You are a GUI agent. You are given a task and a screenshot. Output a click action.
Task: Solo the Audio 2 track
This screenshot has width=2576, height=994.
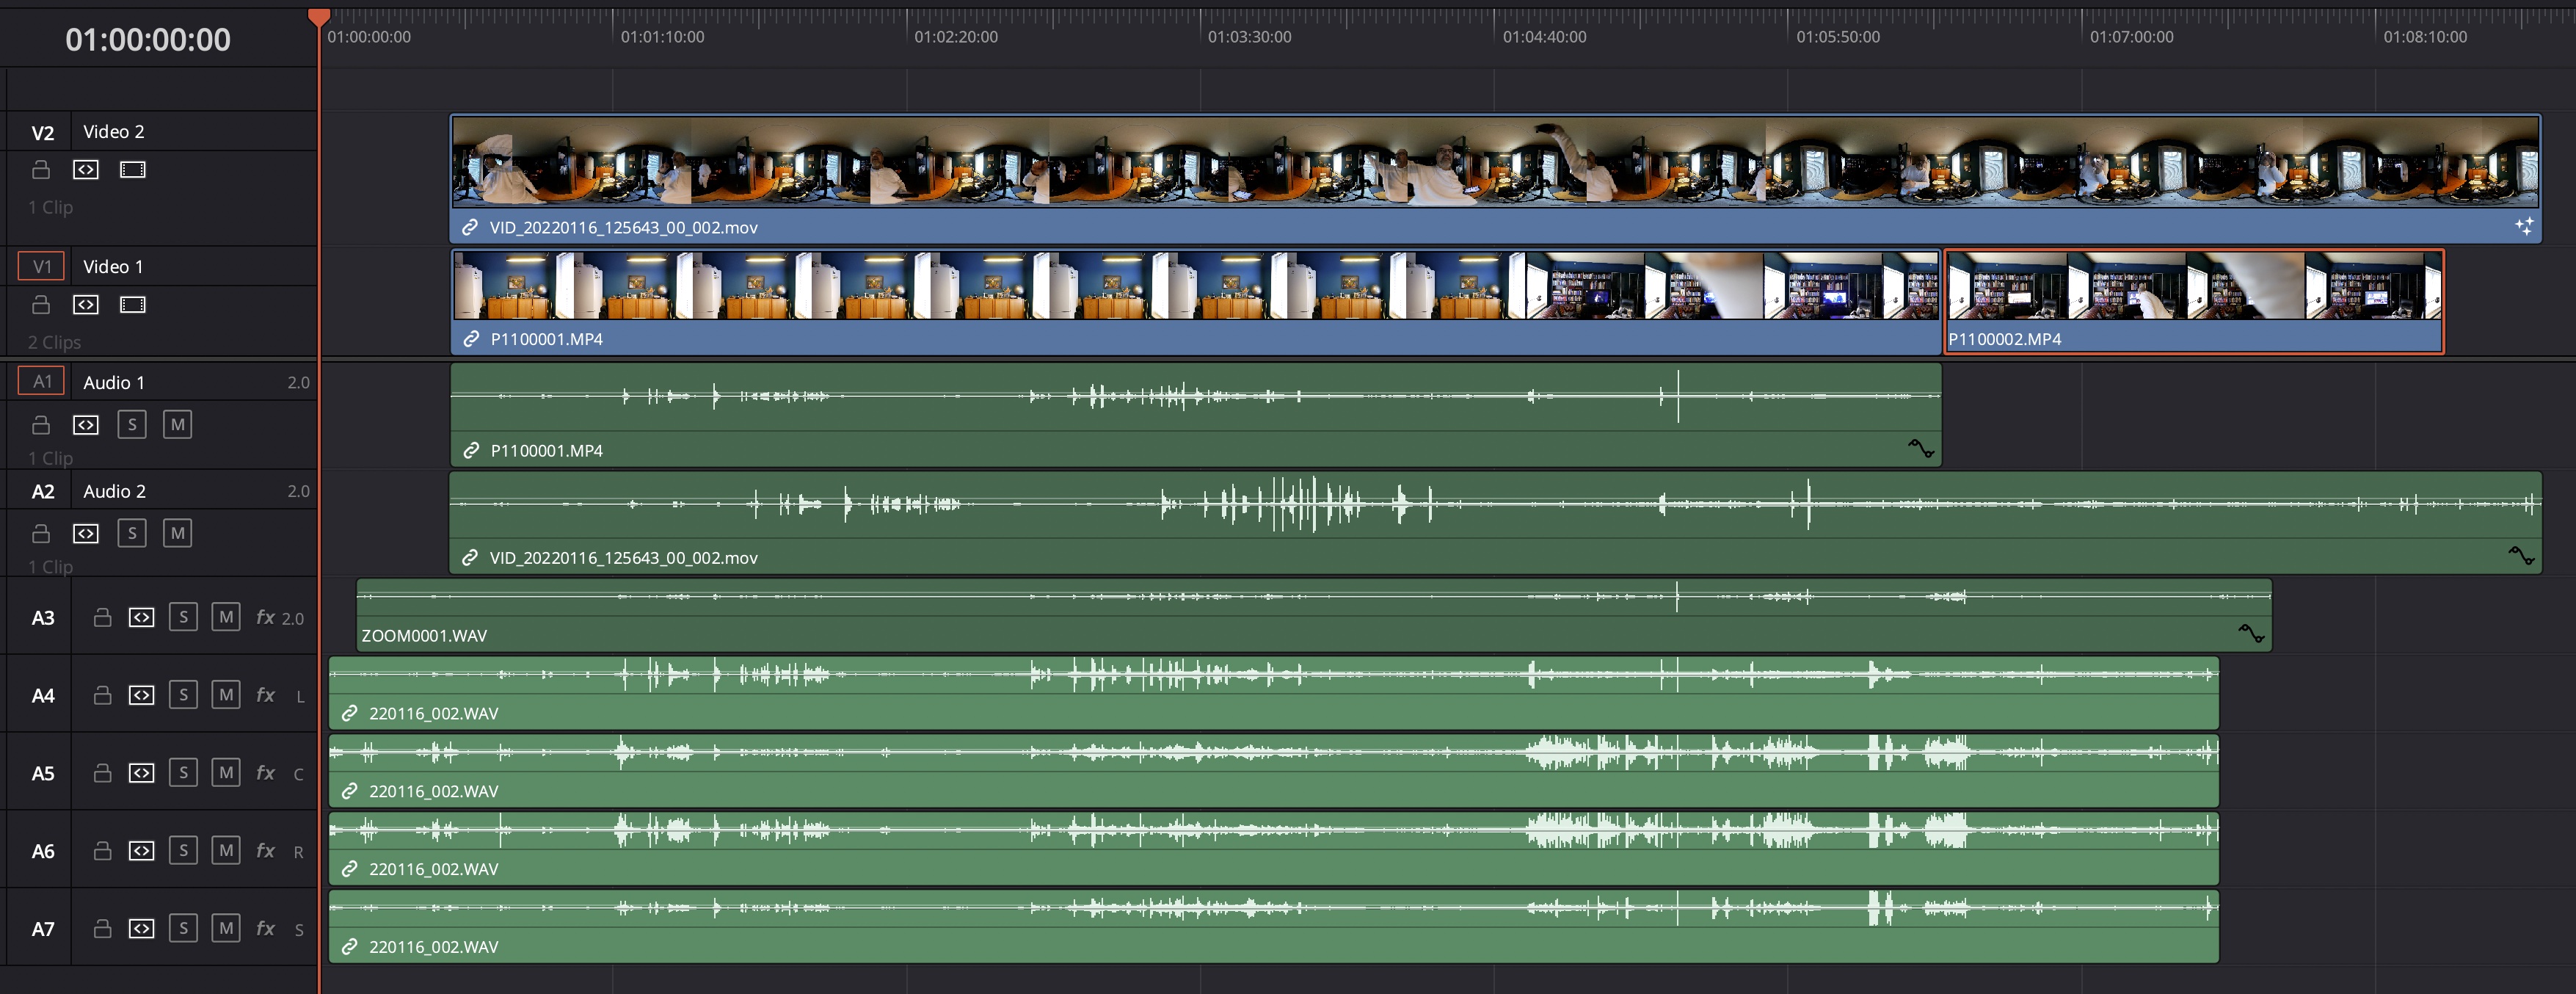tap(132, 534)
